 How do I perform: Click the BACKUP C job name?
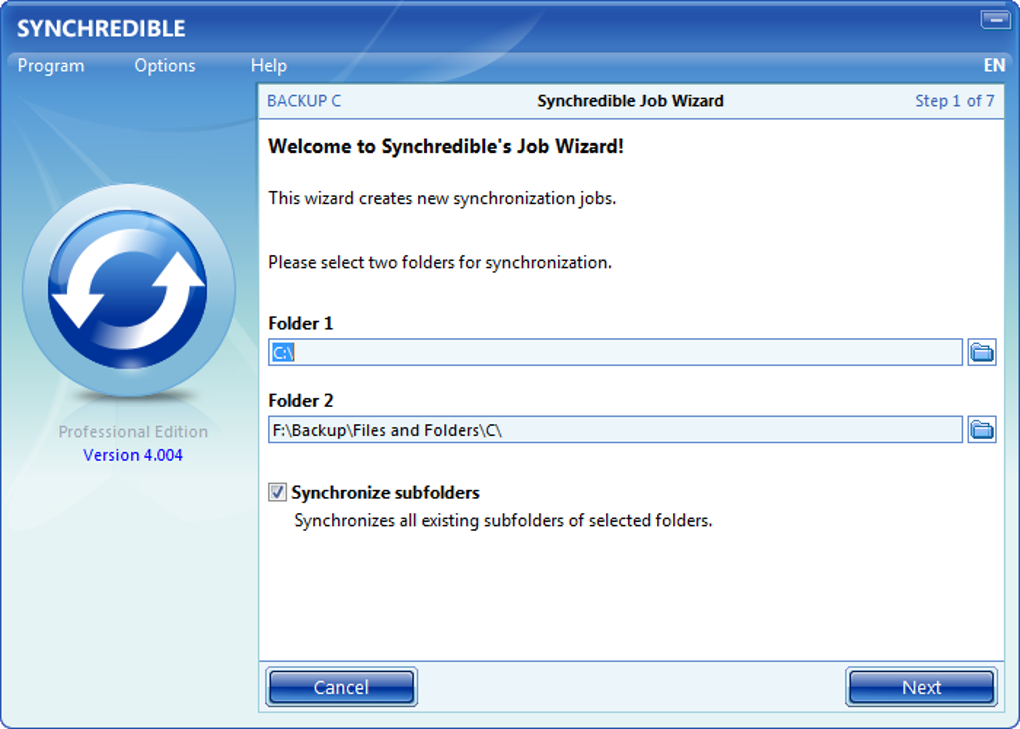304,101
